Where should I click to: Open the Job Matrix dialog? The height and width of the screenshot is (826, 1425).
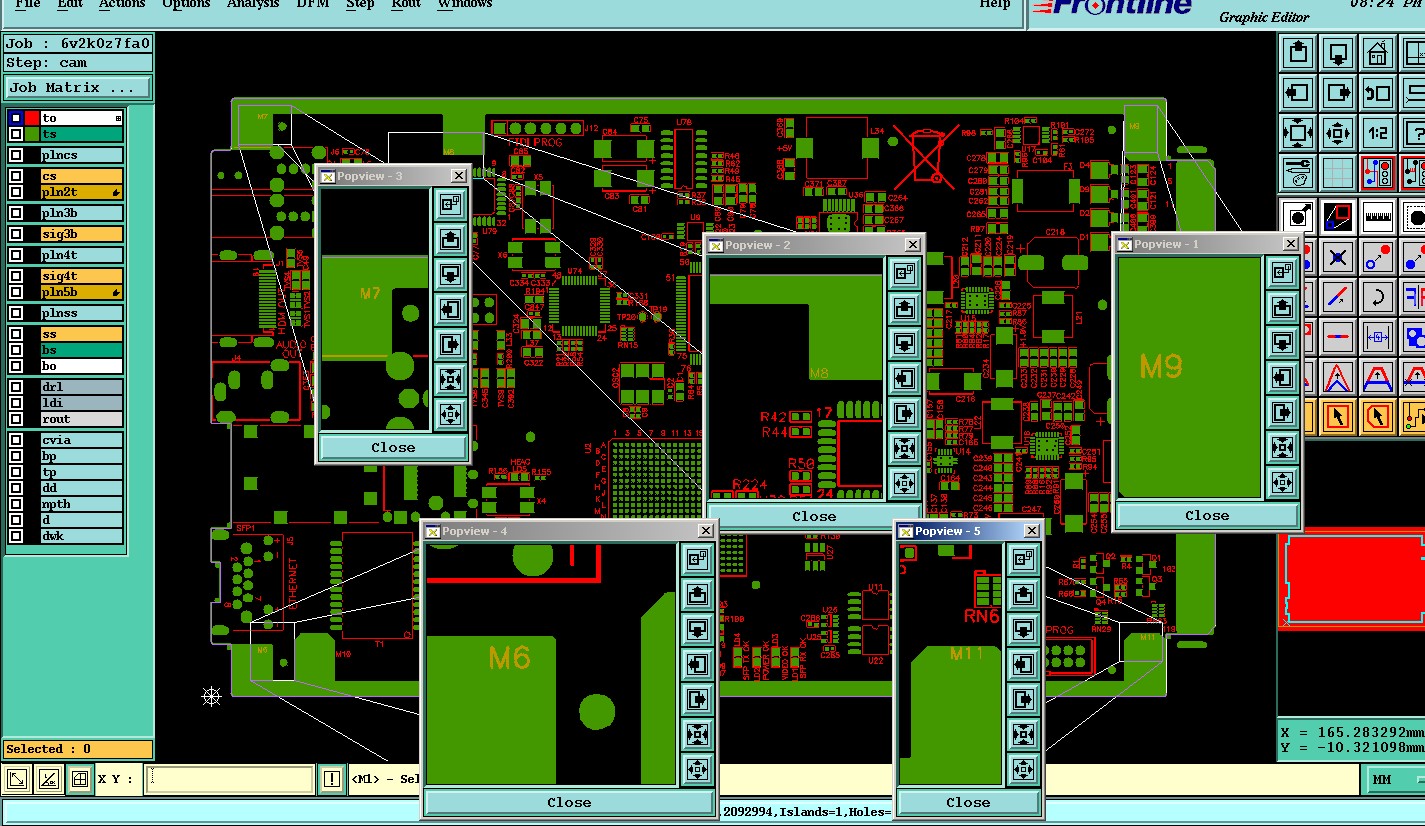click(x=79, y=88)
